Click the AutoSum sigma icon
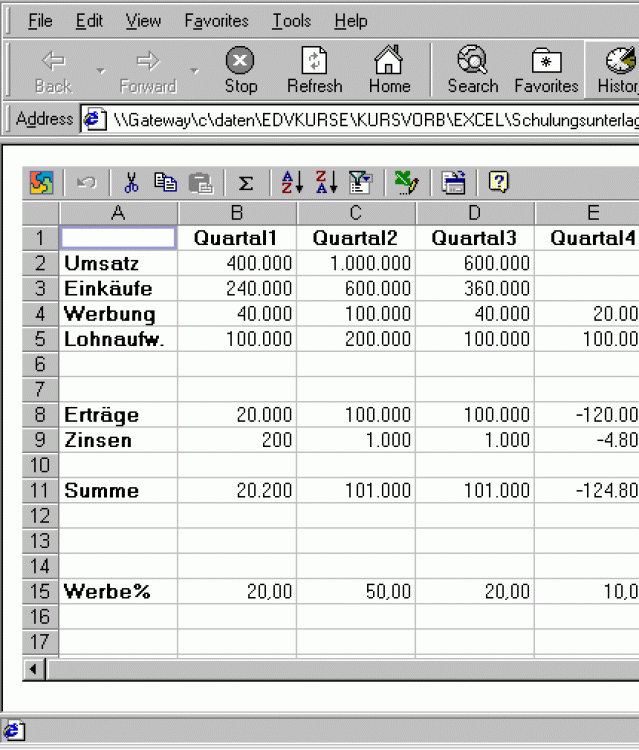The height and width of the screenshot is (750, 639). (245, 183)
